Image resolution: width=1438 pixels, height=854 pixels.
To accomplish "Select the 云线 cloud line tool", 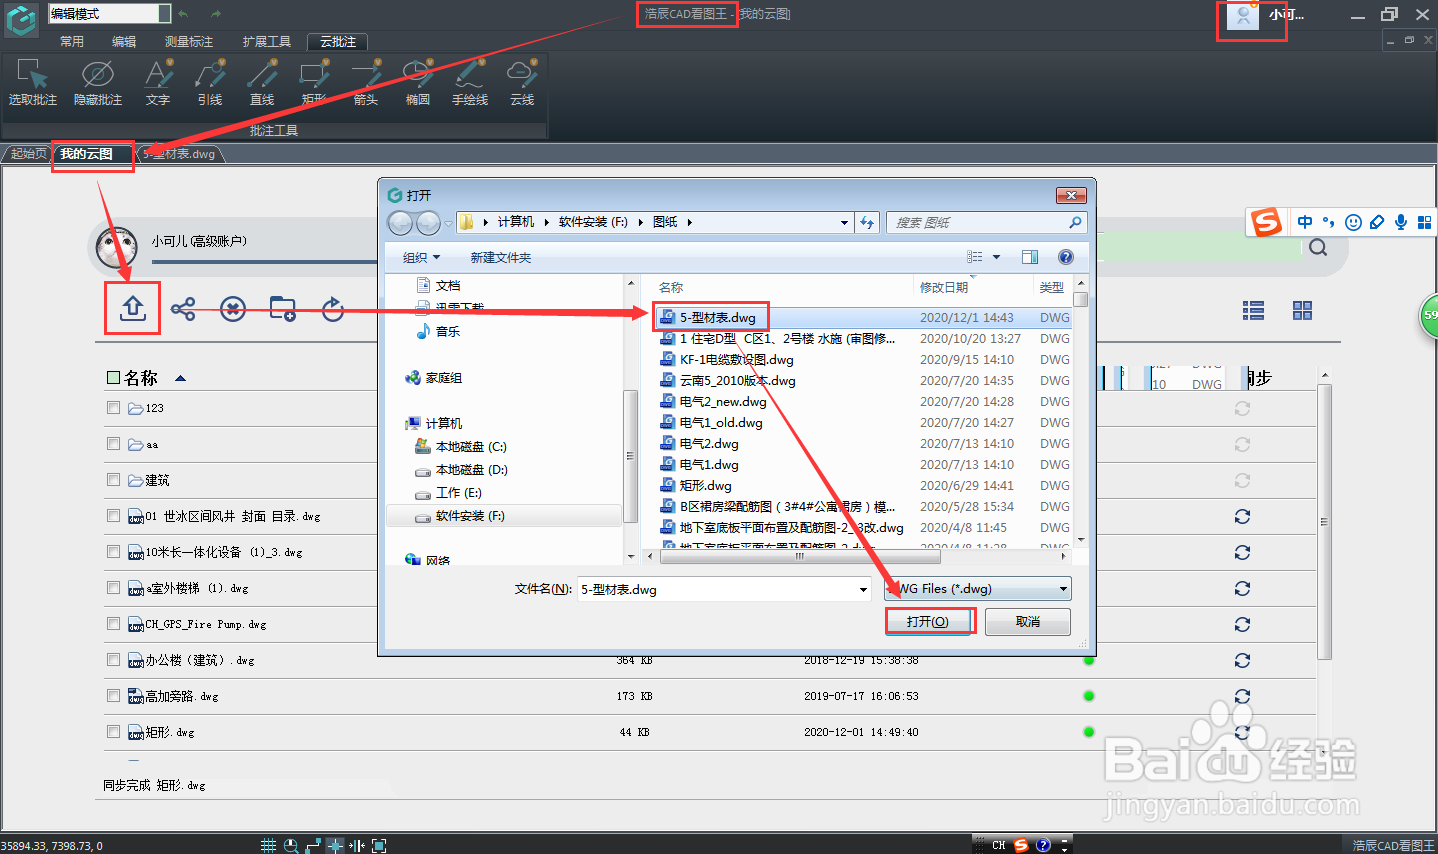I will pyautogui.click(x=522, y=82).
